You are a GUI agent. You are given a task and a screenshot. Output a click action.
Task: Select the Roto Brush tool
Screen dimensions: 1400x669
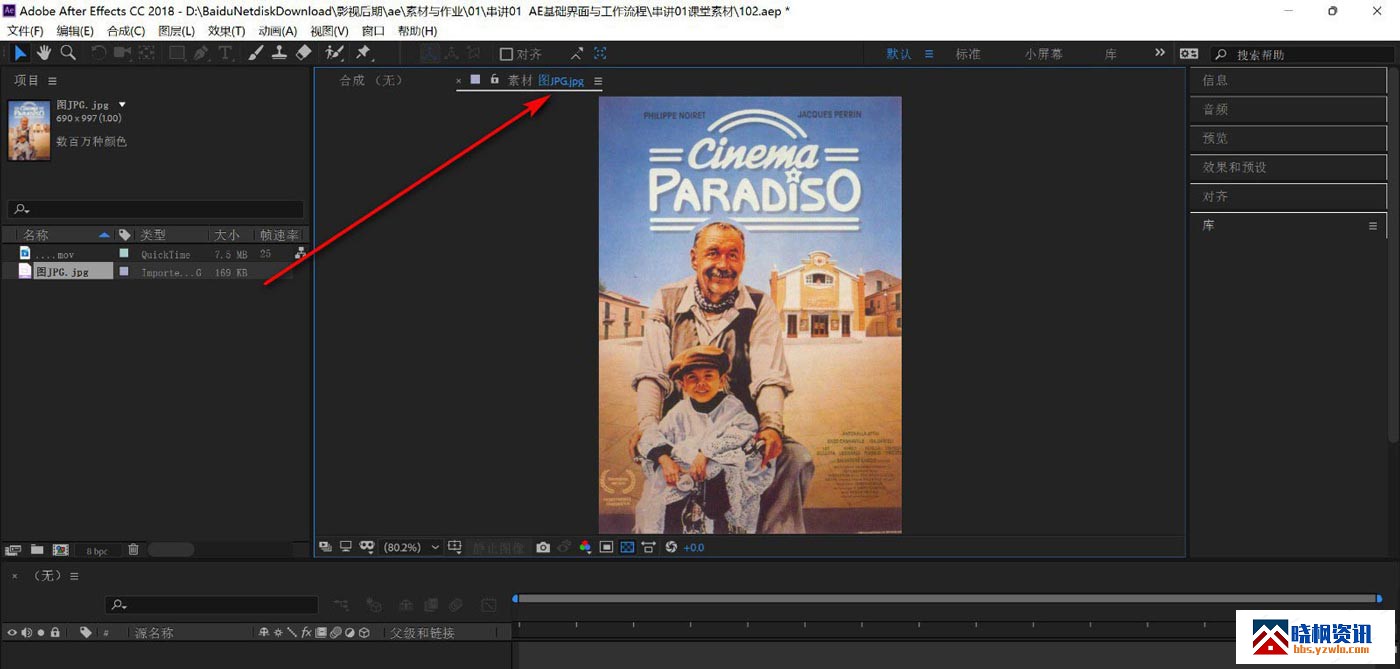(x=335, y=53)
